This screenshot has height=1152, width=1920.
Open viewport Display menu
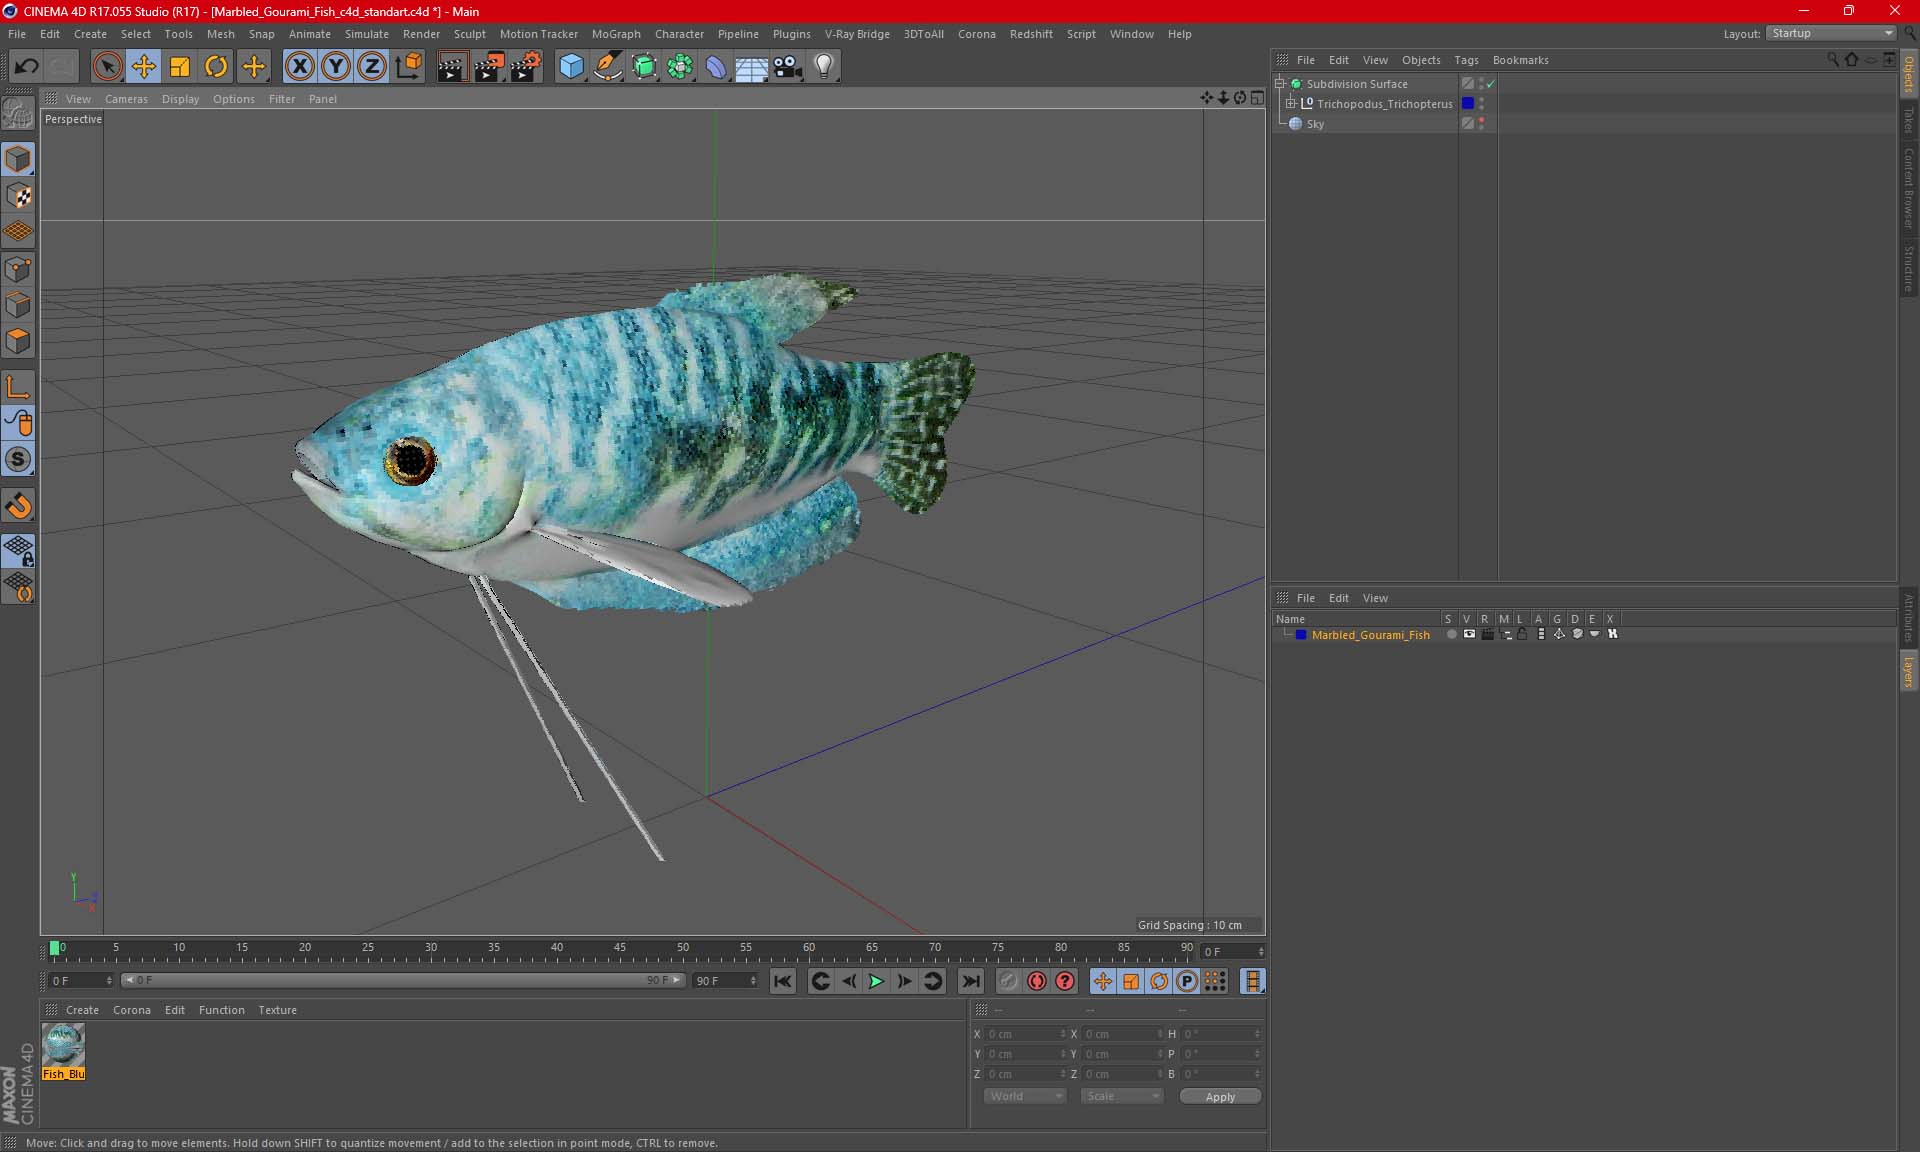(180, 99)
